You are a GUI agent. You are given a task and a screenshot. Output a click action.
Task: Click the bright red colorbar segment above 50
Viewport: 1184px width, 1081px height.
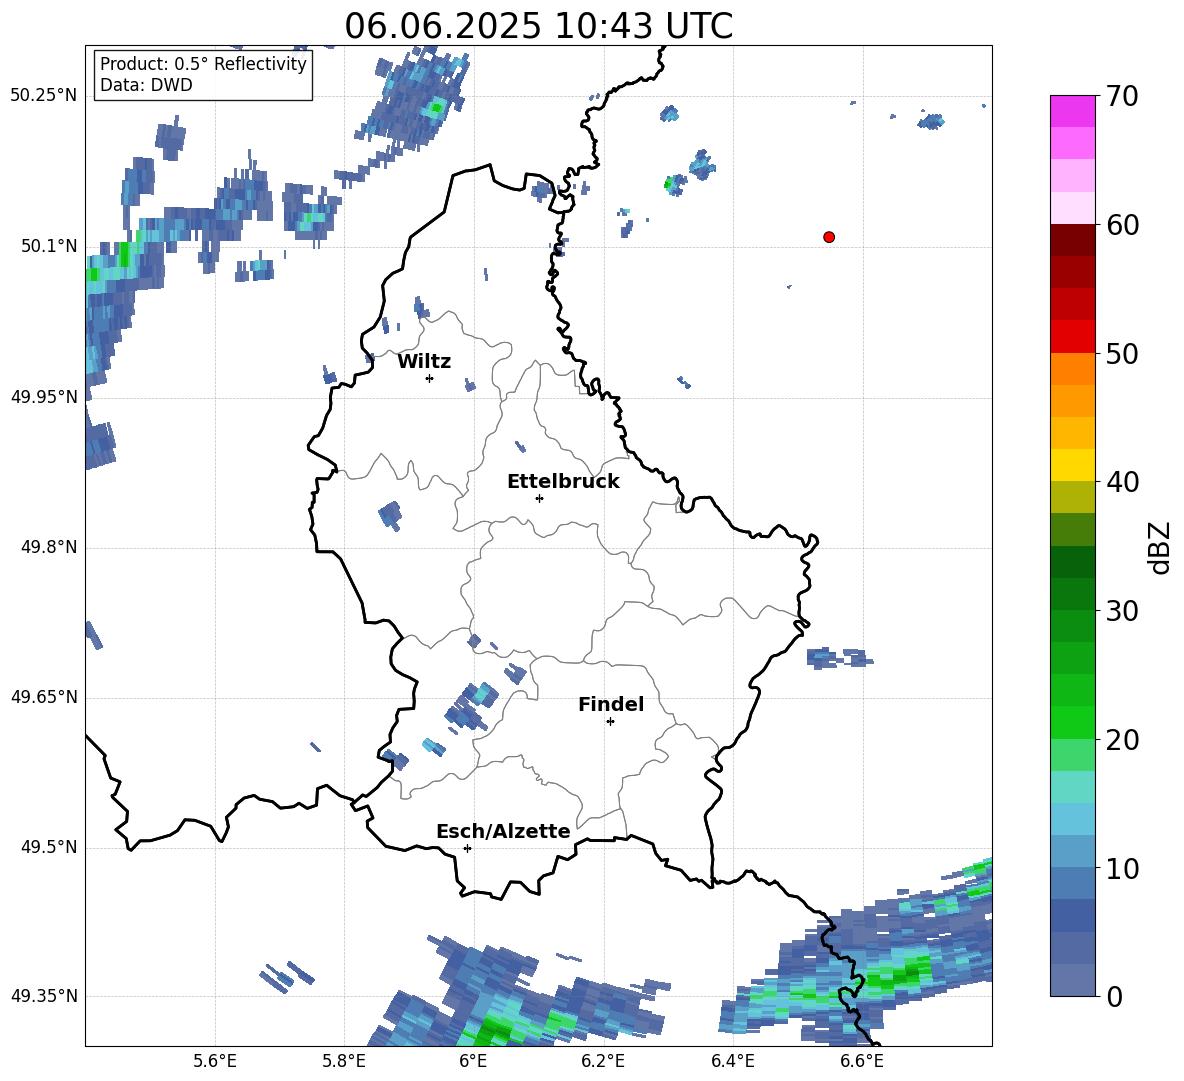point(1073,337)
